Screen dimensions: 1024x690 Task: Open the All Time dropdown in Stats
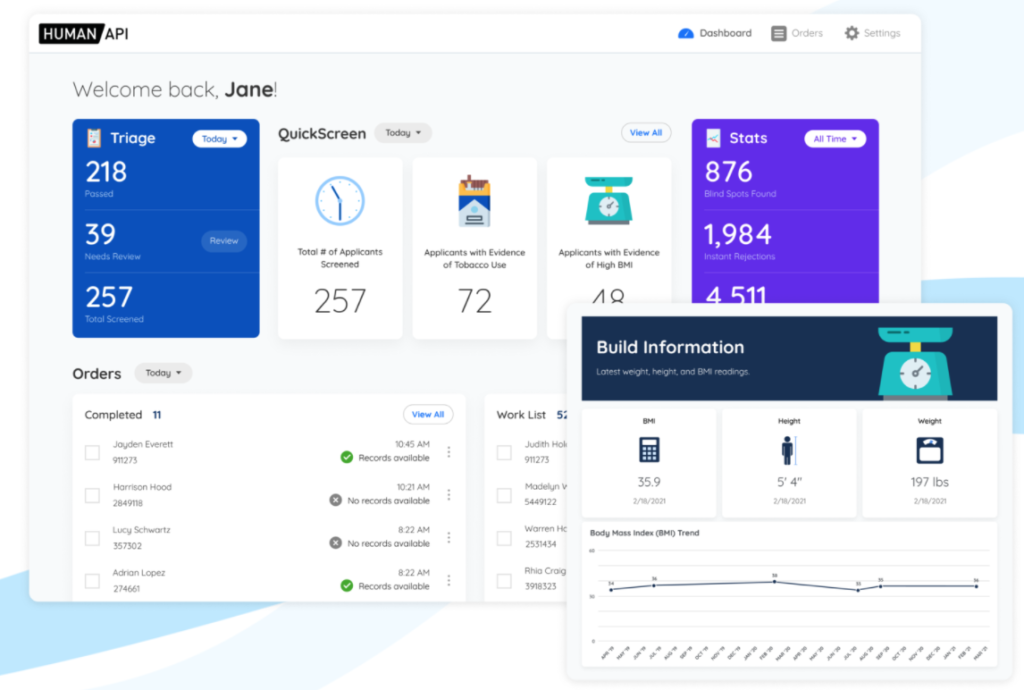835,139
